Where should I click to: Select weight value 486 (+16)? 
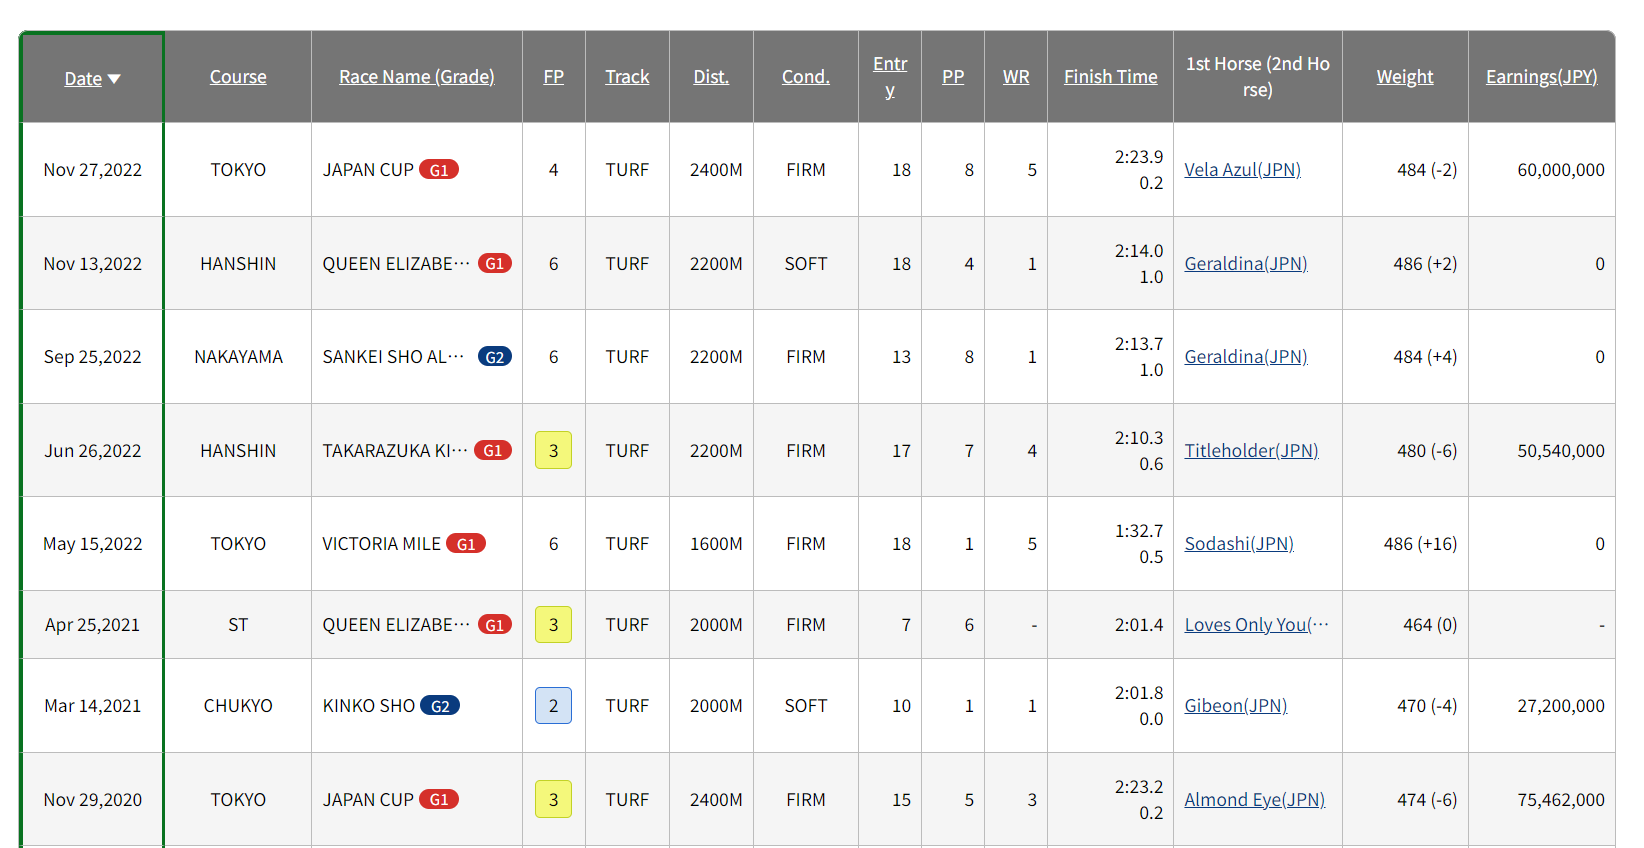click(1420, 544)
